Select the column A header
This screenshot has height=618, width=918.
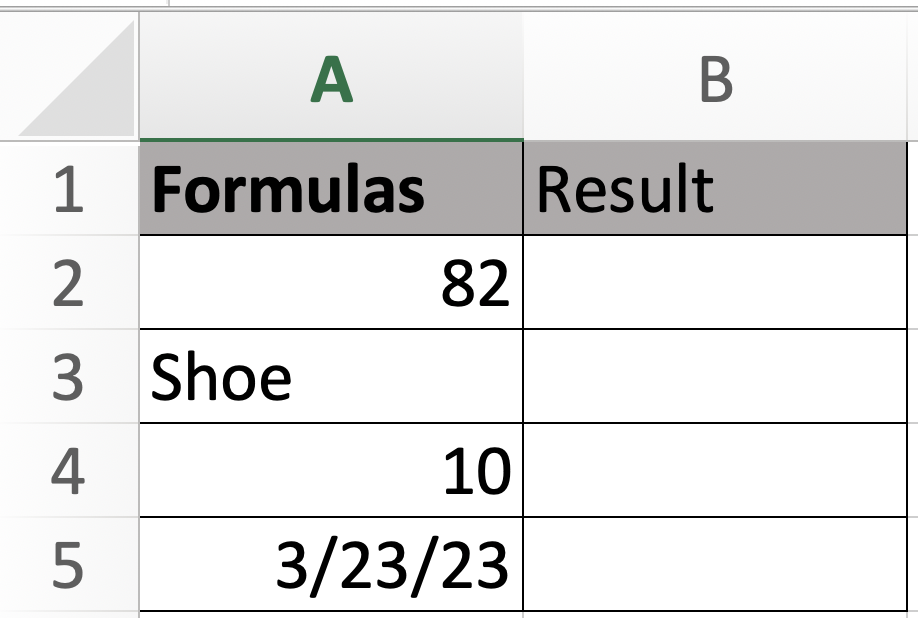[x=331, y=80]
